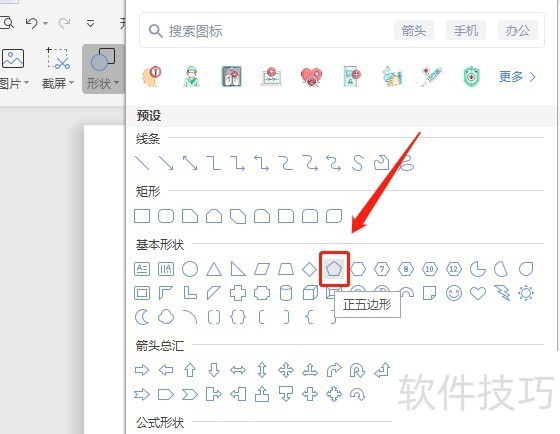Select the head with alert icon
This screenshot has width=560, height=434.
click(152, 76)
